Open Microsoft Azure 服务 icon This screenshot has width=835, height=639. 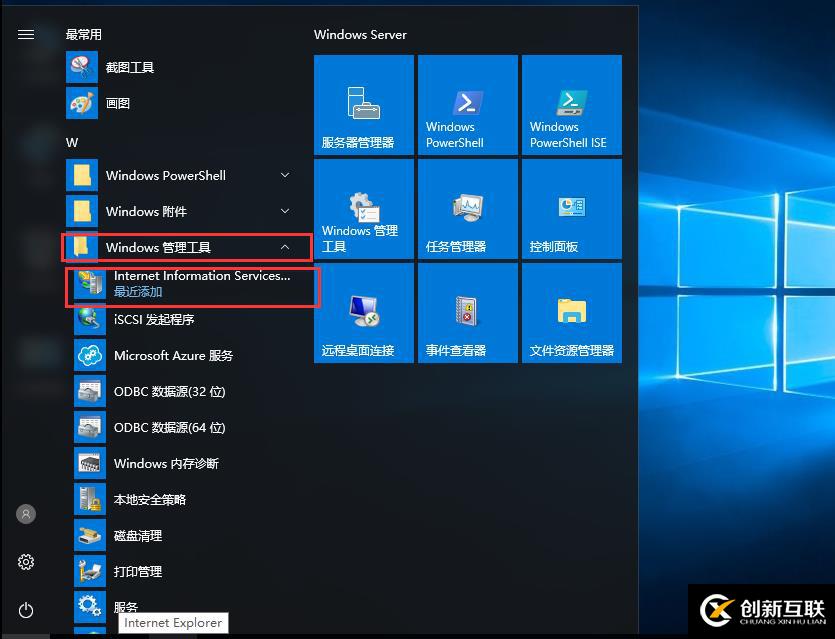click(x=90, y=355)
